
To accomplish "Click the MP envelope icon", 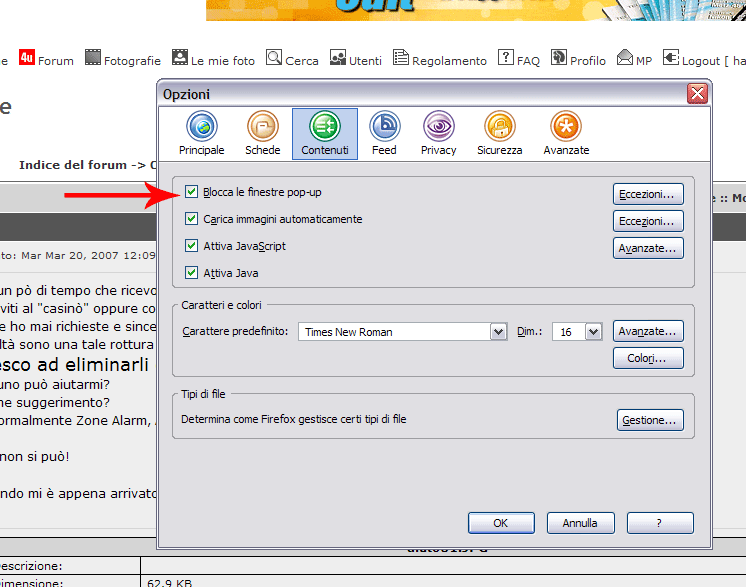I will (x=625, y=57).
